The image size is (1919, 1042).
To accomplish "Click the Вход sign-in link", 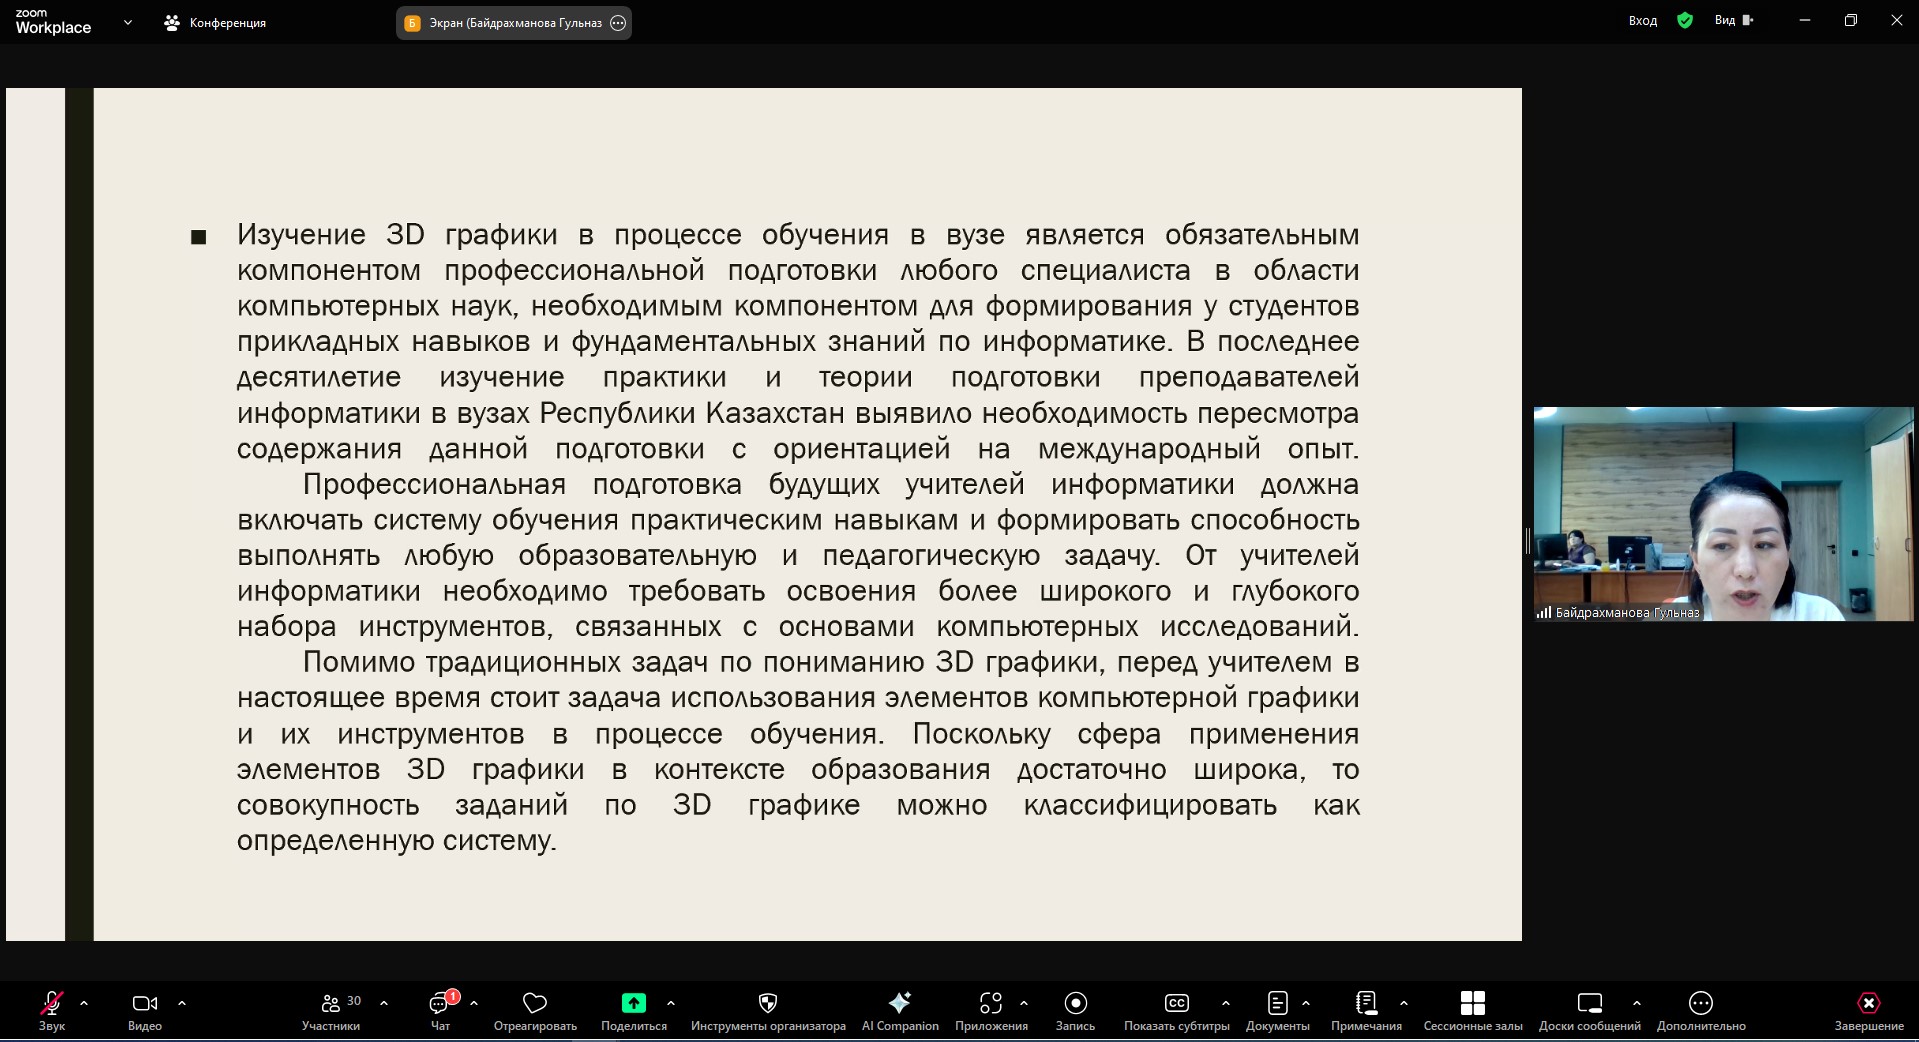I will [x=1642, y=21].
